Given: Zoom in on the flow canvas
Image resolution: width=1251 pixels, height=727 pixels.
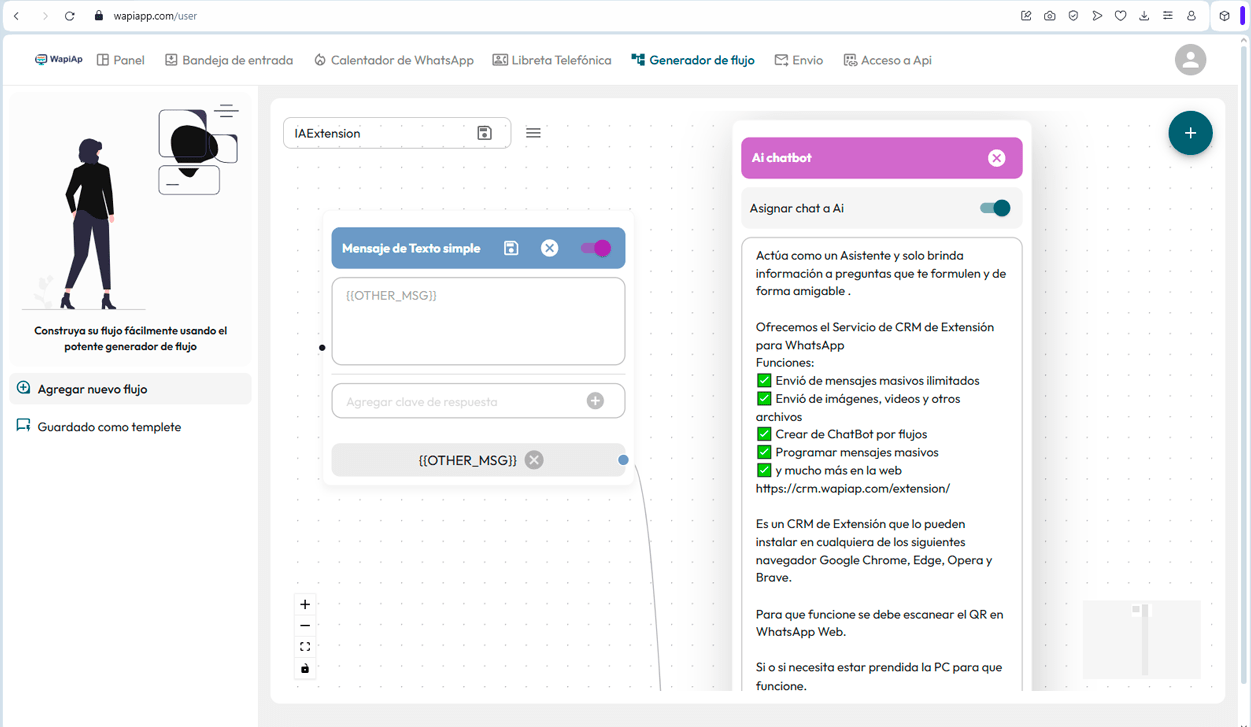Looking at the screenshot, I should tap(305, 604).
